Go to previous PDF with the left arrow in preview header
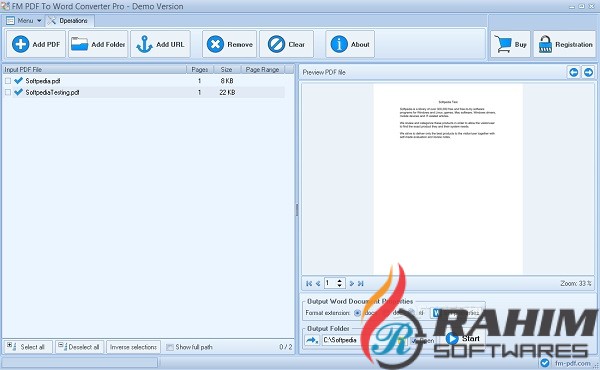600x370 pixels. (x=573, y=72)
